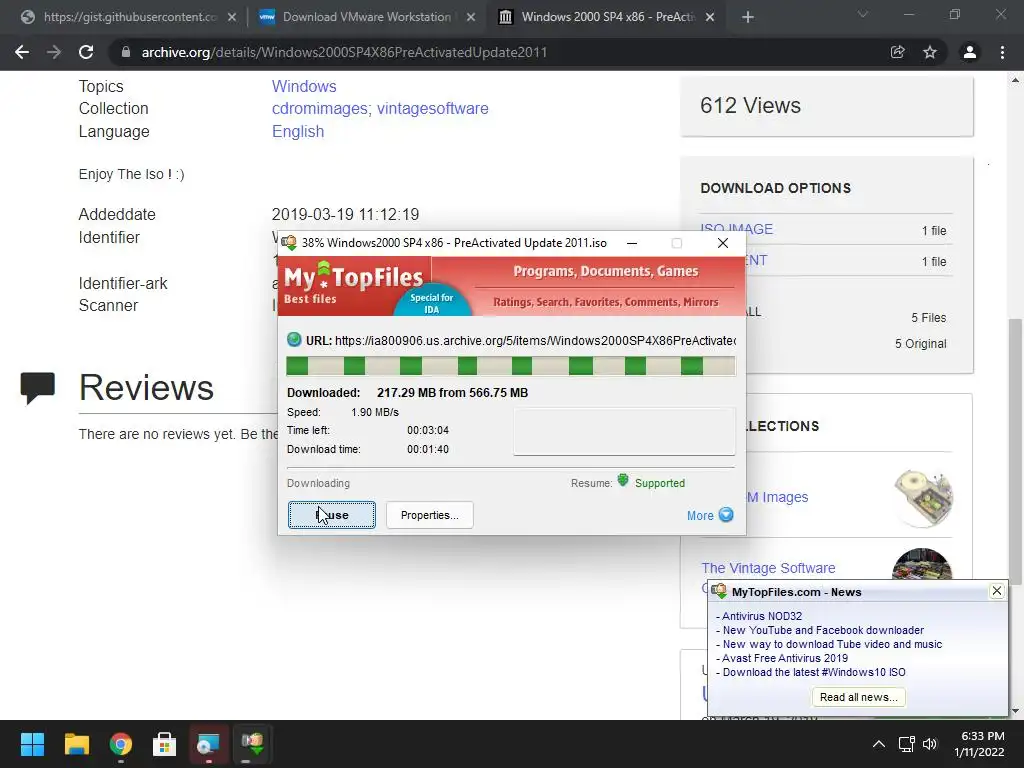The image size is (1024, 768).
Task: Click the ISO IMAGE download option
Action: (737, 229)
